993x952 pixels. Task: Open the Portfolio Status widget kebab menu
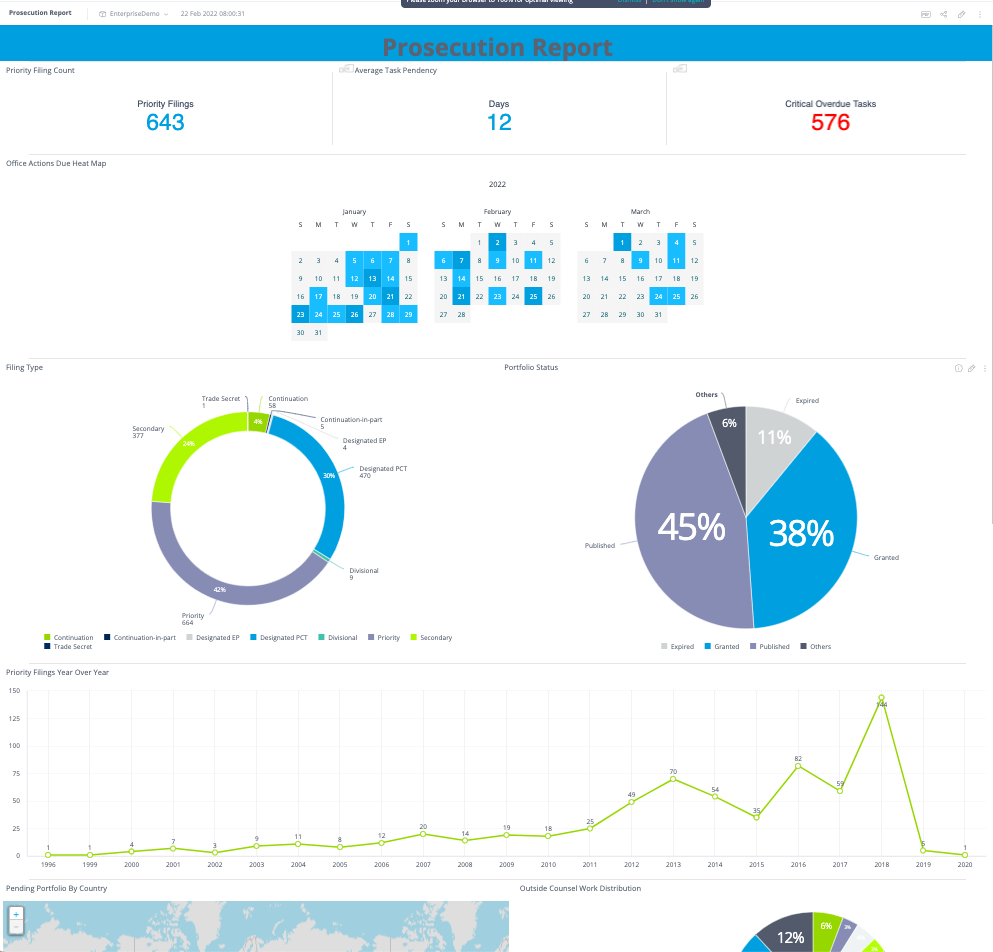(985, 368)
